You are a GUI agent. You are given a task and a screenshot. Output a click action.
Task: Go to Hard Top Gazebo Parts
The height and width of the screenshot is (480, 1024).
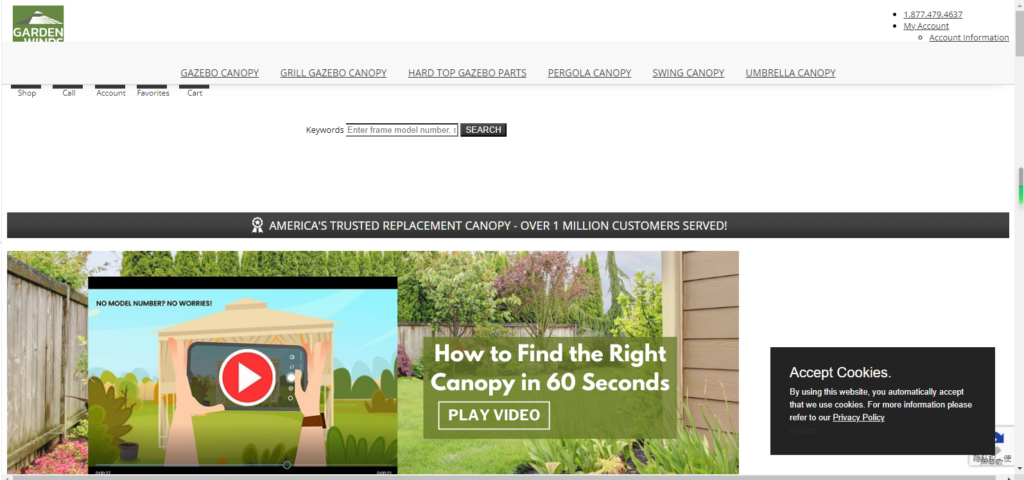pos(467,73)
